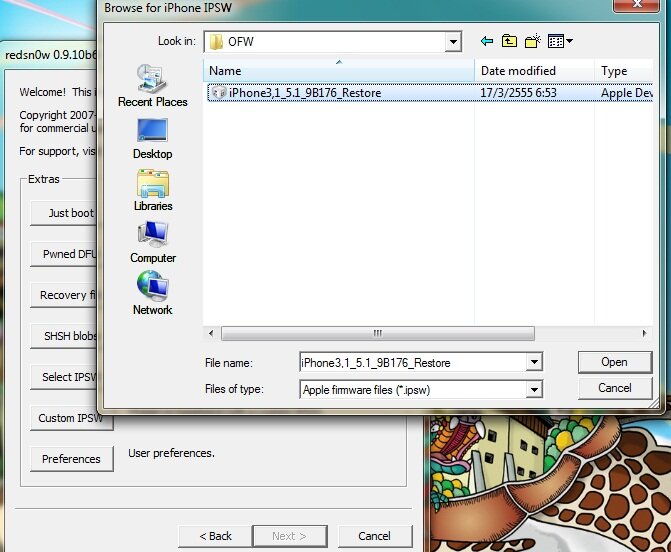Click the scroll right arrow
671x552 pixels.
pos(644,333)
